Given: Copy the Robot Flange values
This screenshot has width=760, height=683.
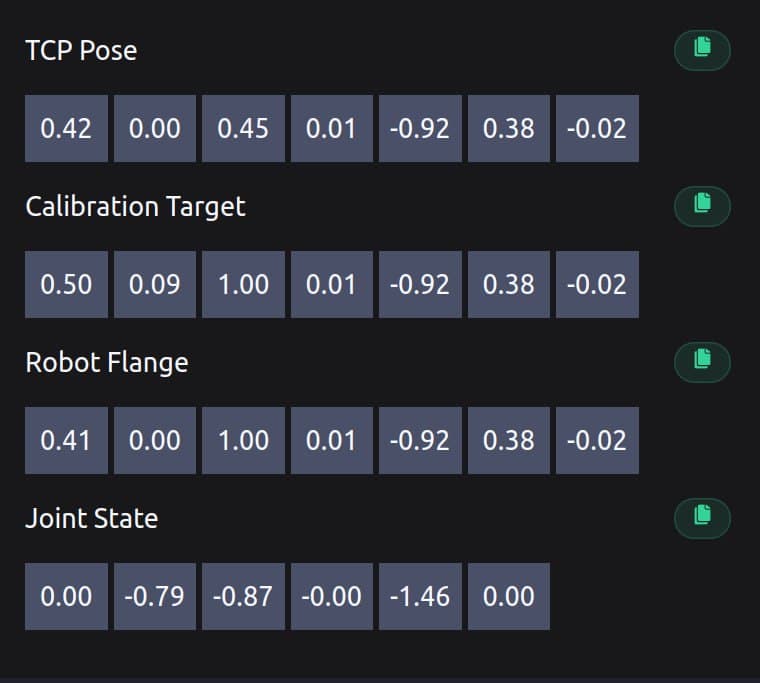Looking at the screenshot, I should [x=702, y=363].
